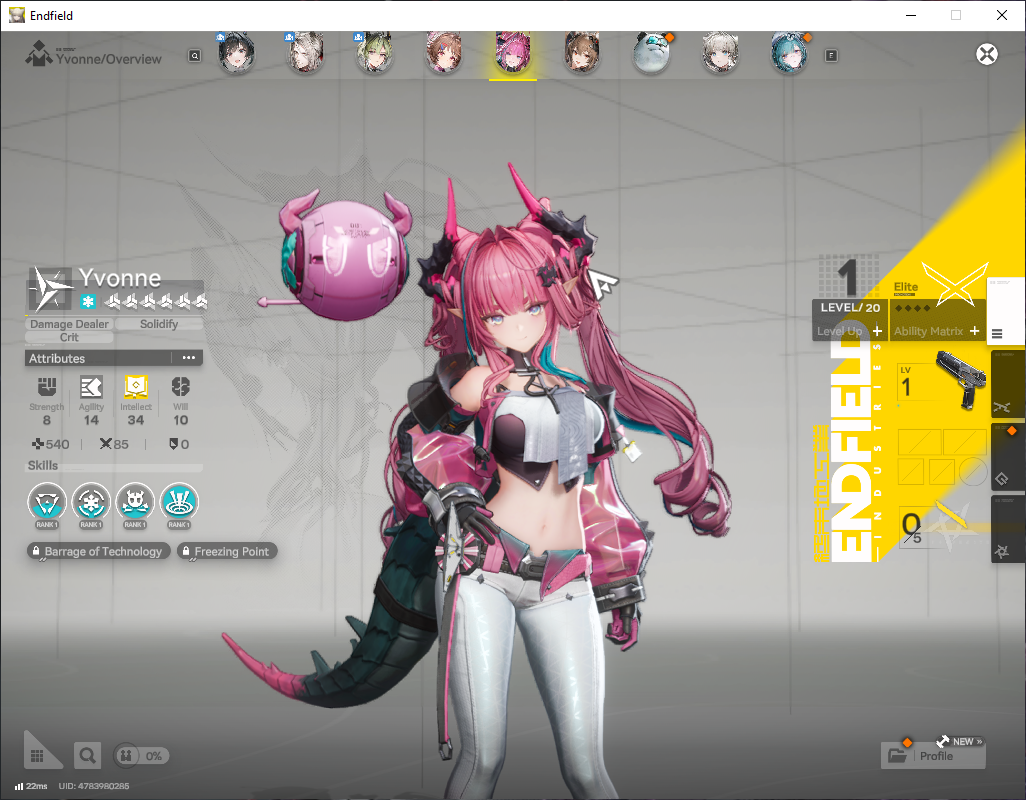This screenshot has height=800, width=1026.
Task: Click the empty circular gear slot
Action: click(972, 471)
